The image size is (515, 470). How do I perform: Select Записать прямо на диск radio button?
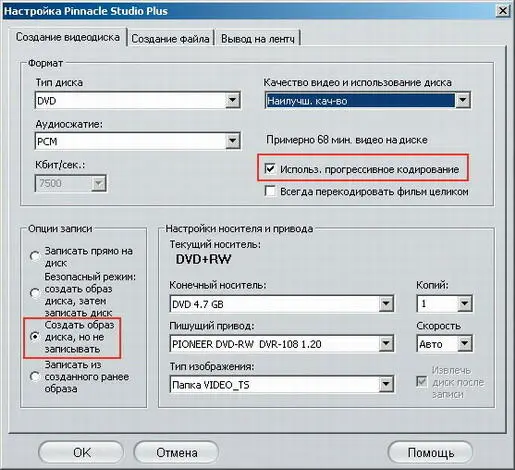tap(35, 256)
